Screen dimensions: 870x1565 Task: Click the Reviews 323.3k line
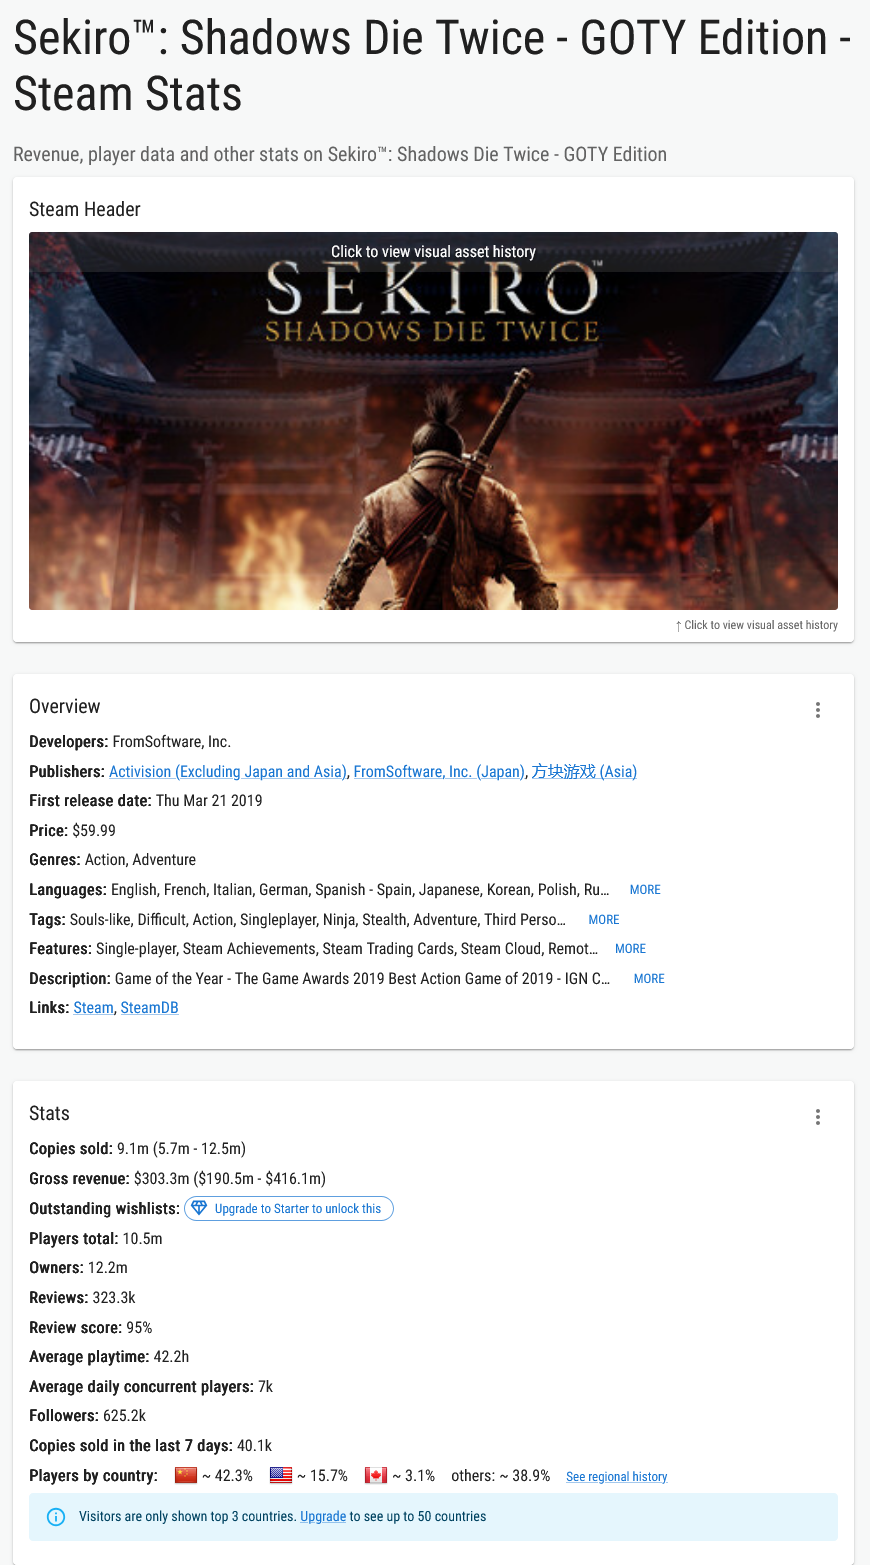pyautogui.click(x=82, y=1298)
